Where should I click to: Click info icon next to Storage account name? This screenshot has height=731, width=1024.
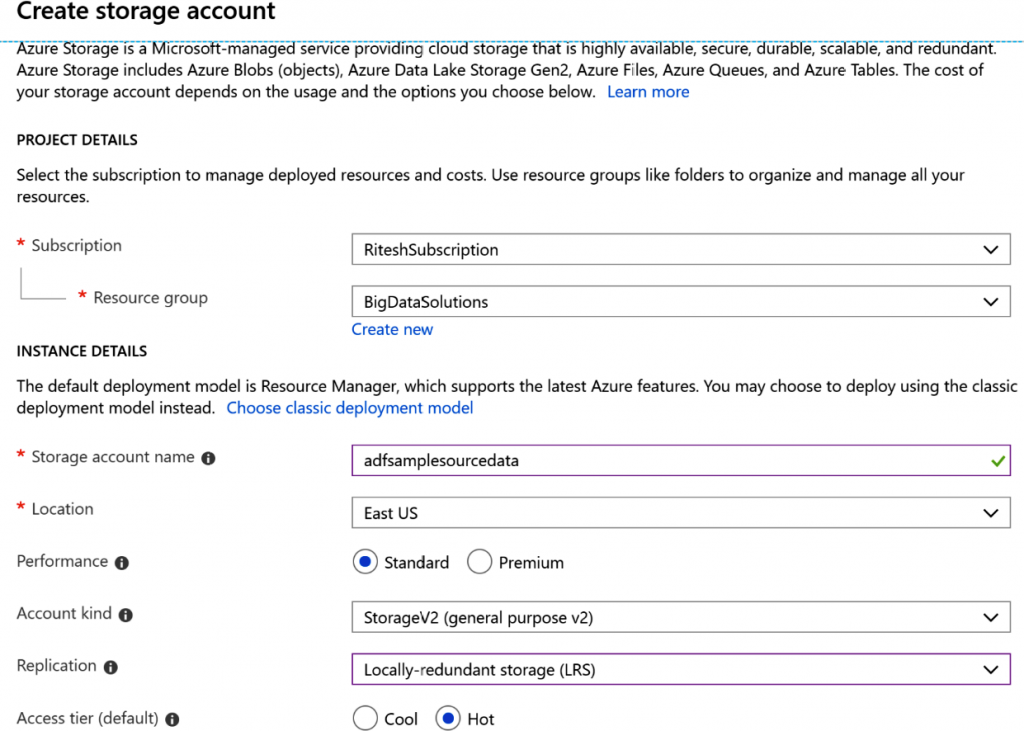click(x=208, y=458)
